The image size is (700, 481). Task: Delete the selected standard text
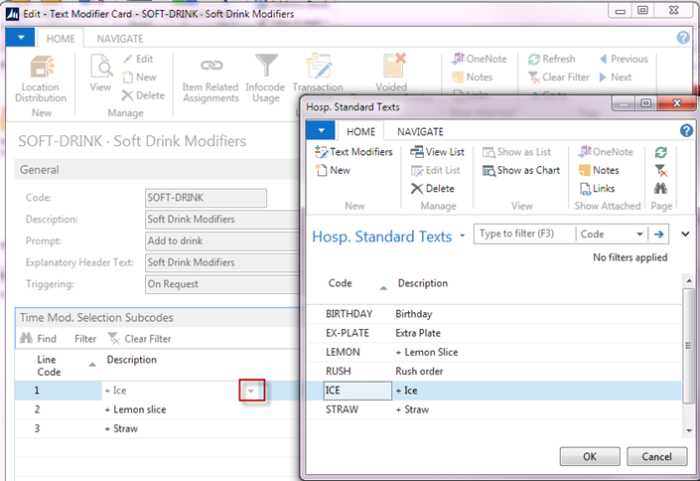coord(432,189)
